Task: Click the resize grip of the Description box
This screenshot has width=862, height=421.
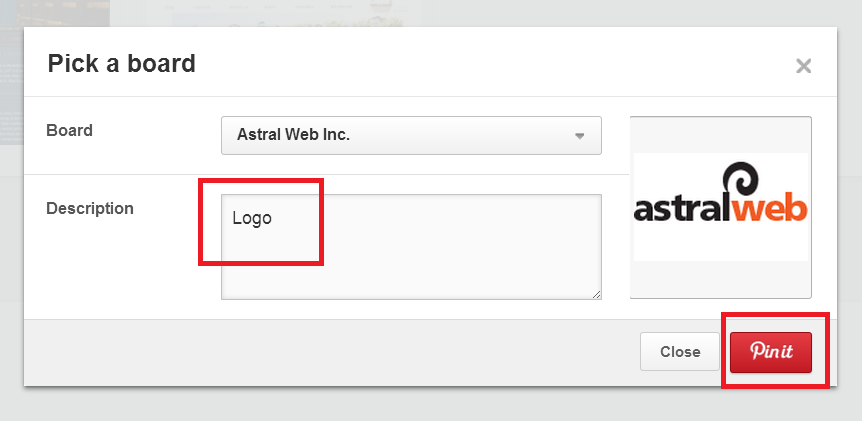Action: pyautogui.click(x=597, y=295)
